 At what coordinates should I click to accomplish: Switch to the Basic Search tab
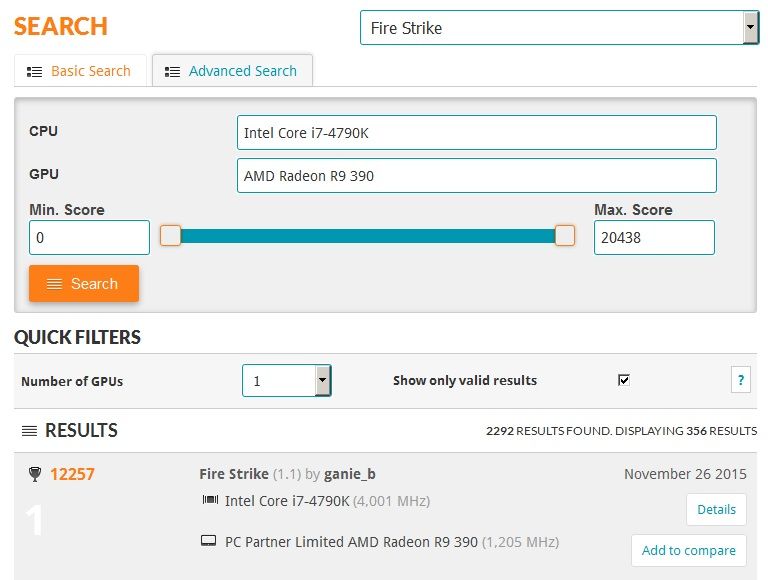click(x=80, y=71)
